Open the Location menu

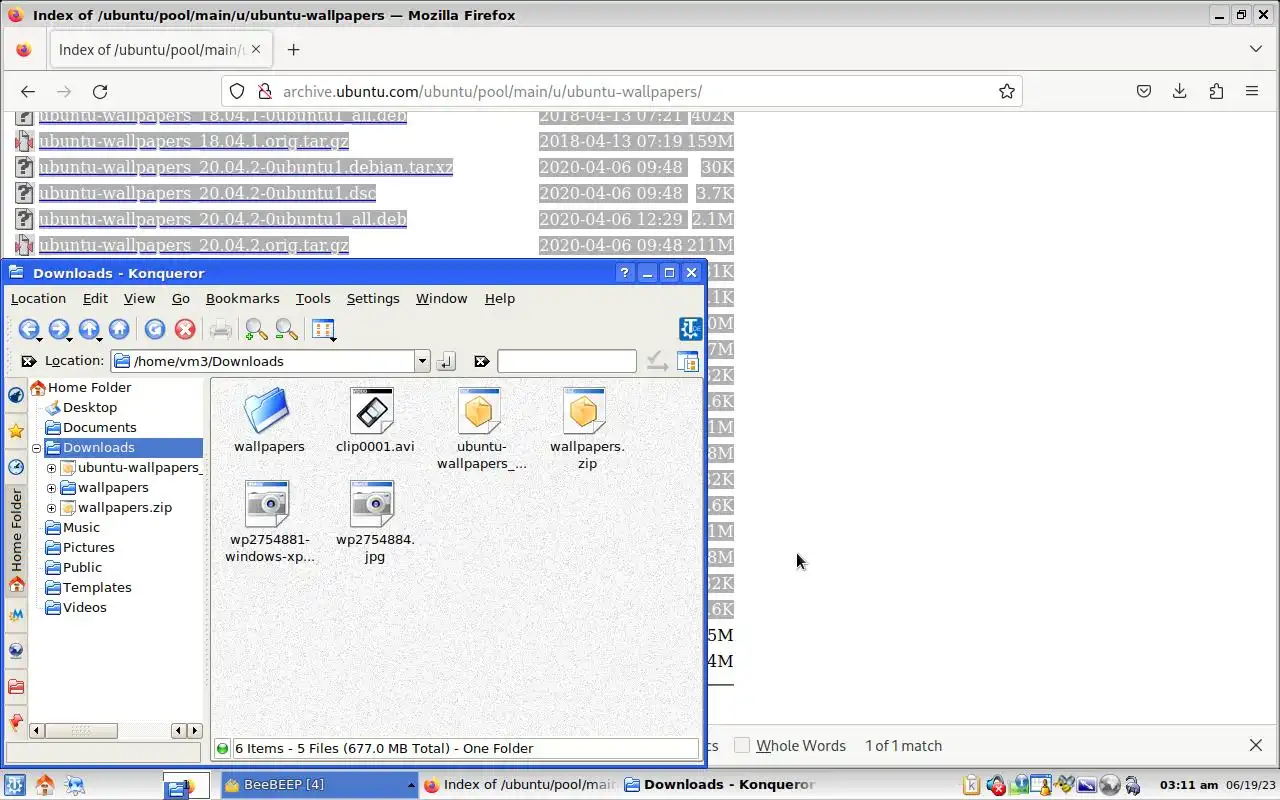pyautogui.click(x=38, y=298)
